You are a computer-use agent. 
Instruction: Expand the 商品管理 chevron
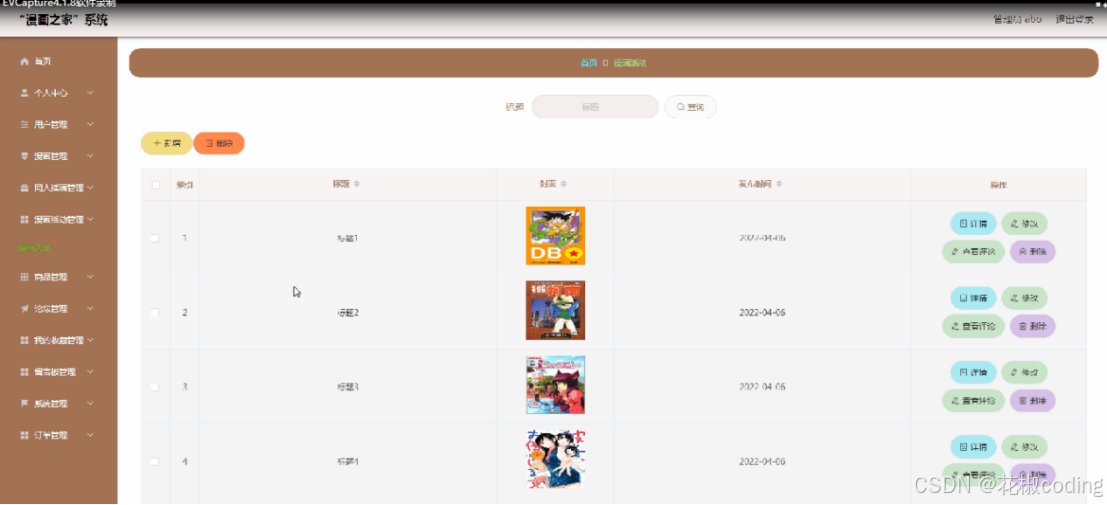click(x=90, y=277)
